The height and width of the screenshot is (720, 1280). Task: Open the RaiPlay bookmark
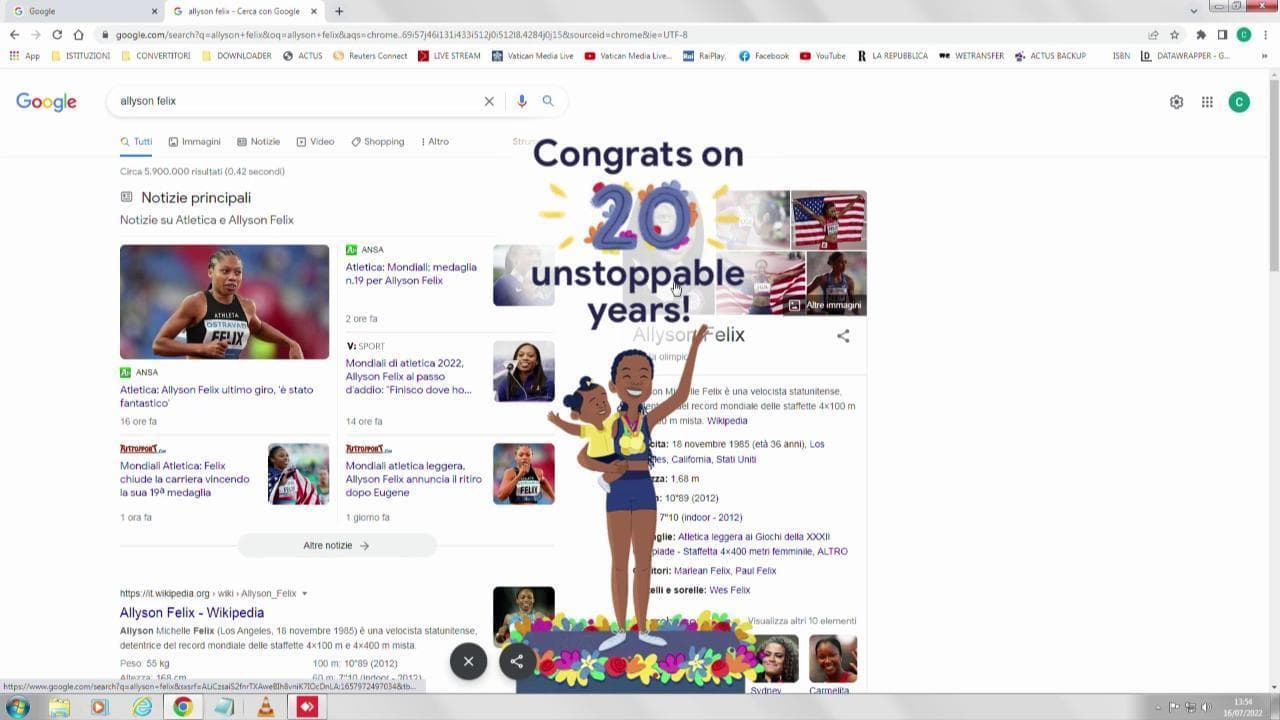(704, 56)
